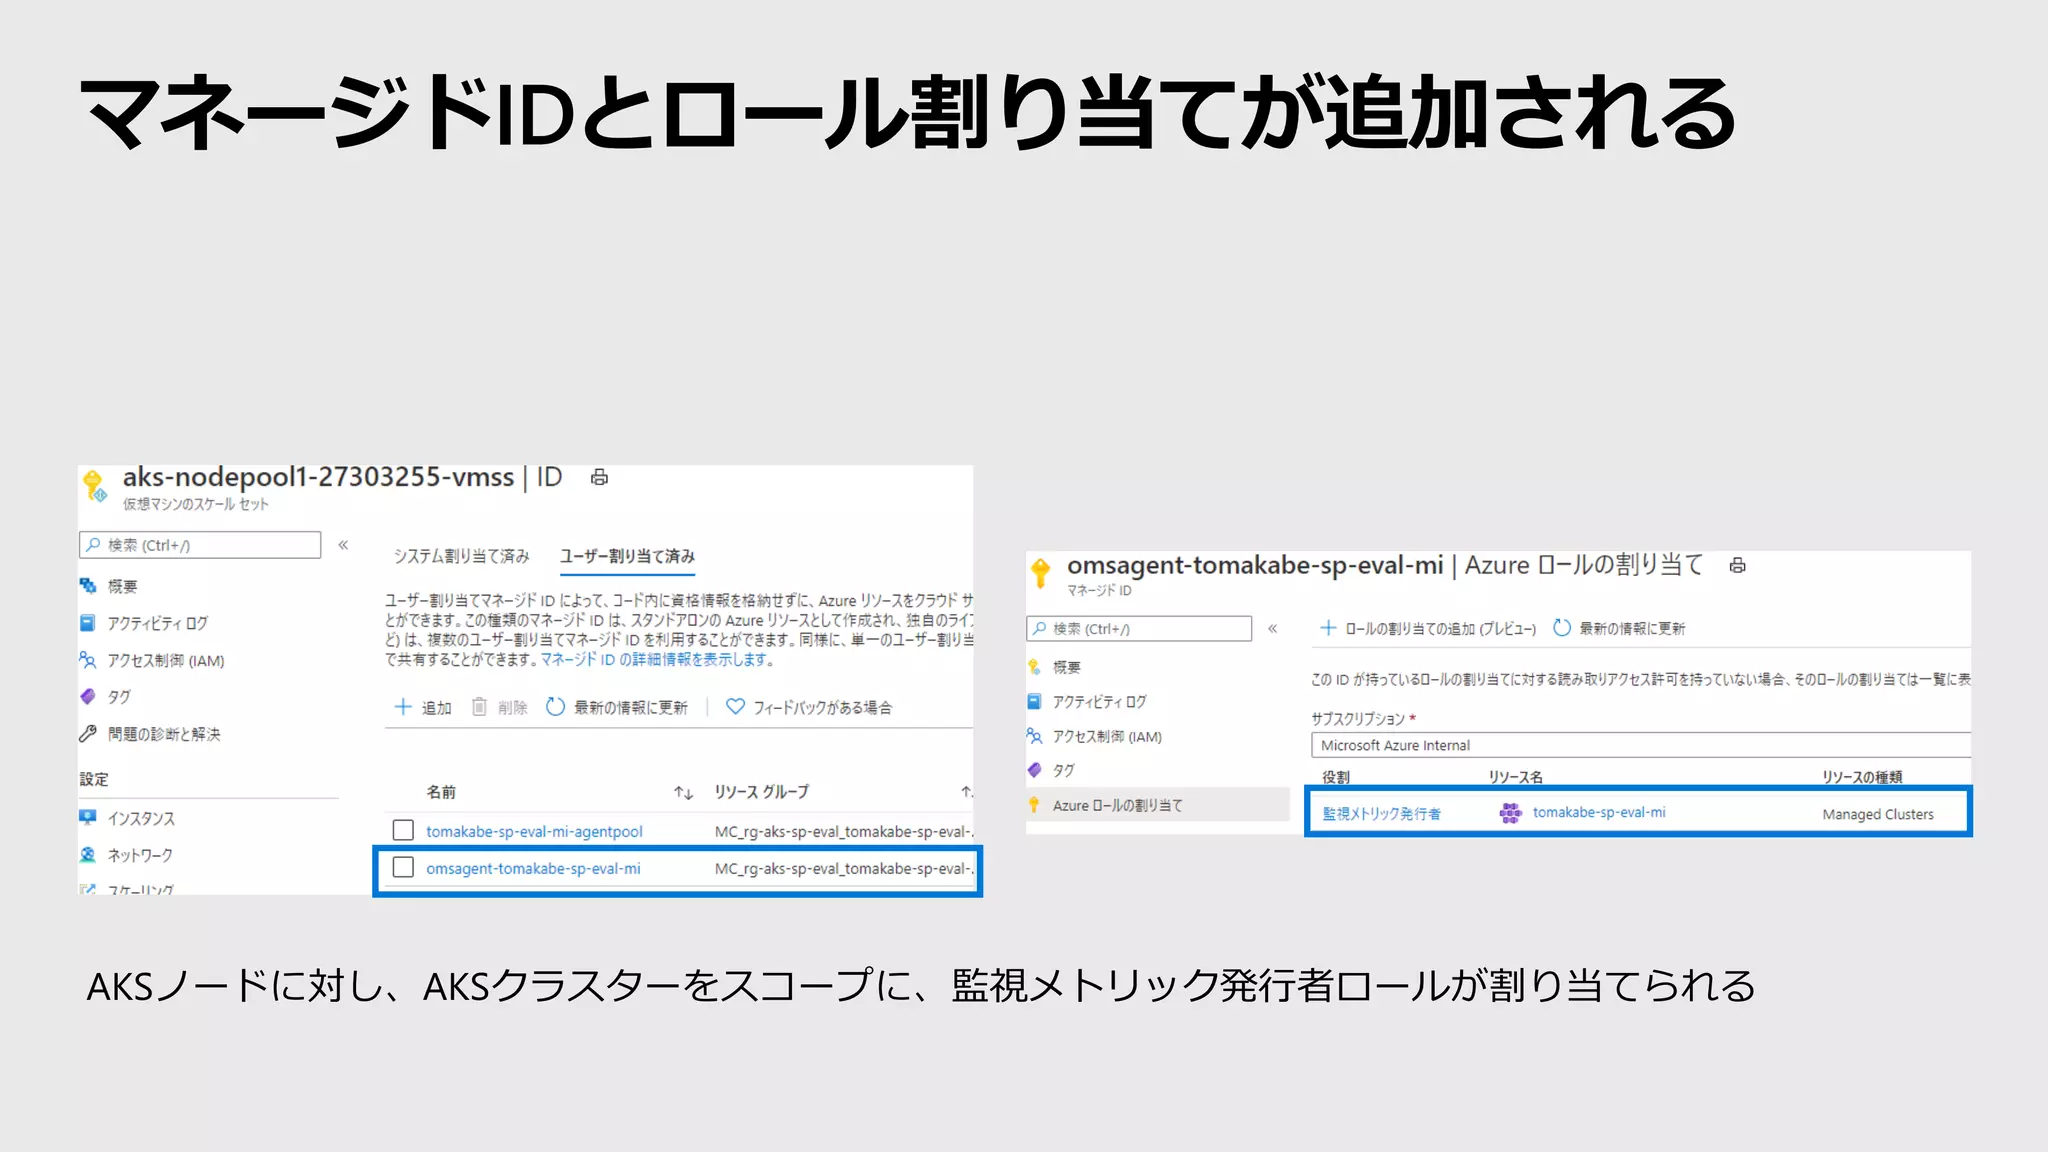Select Azure ロールの割り当て sidebar item
This screenshot has width=2048, height=1152.
pos(1158,805)
